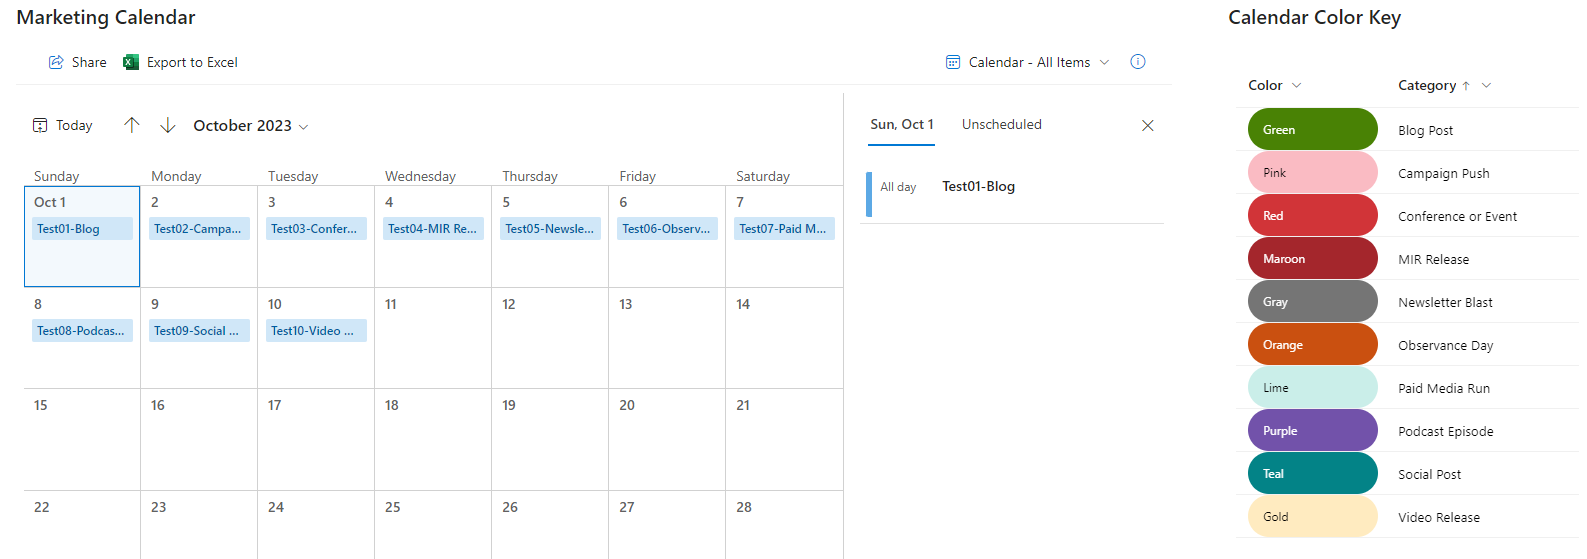Go to next month with down arrow

(x=168, y=125)
